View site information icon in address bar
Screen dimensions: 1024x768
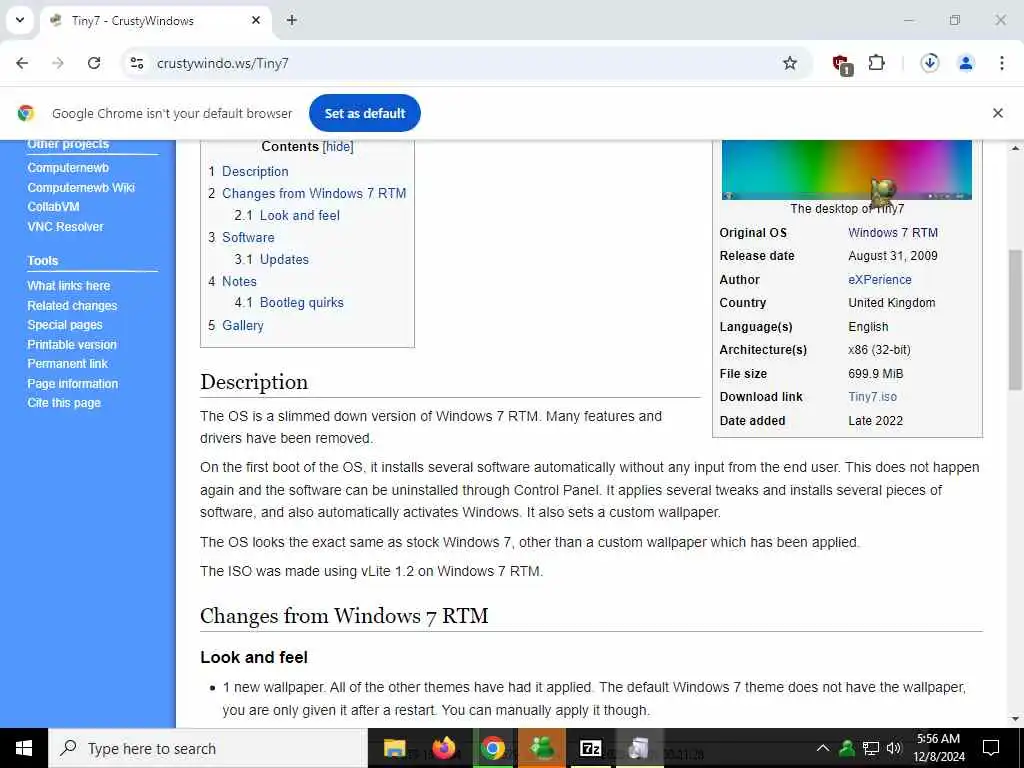coord(137,63)
